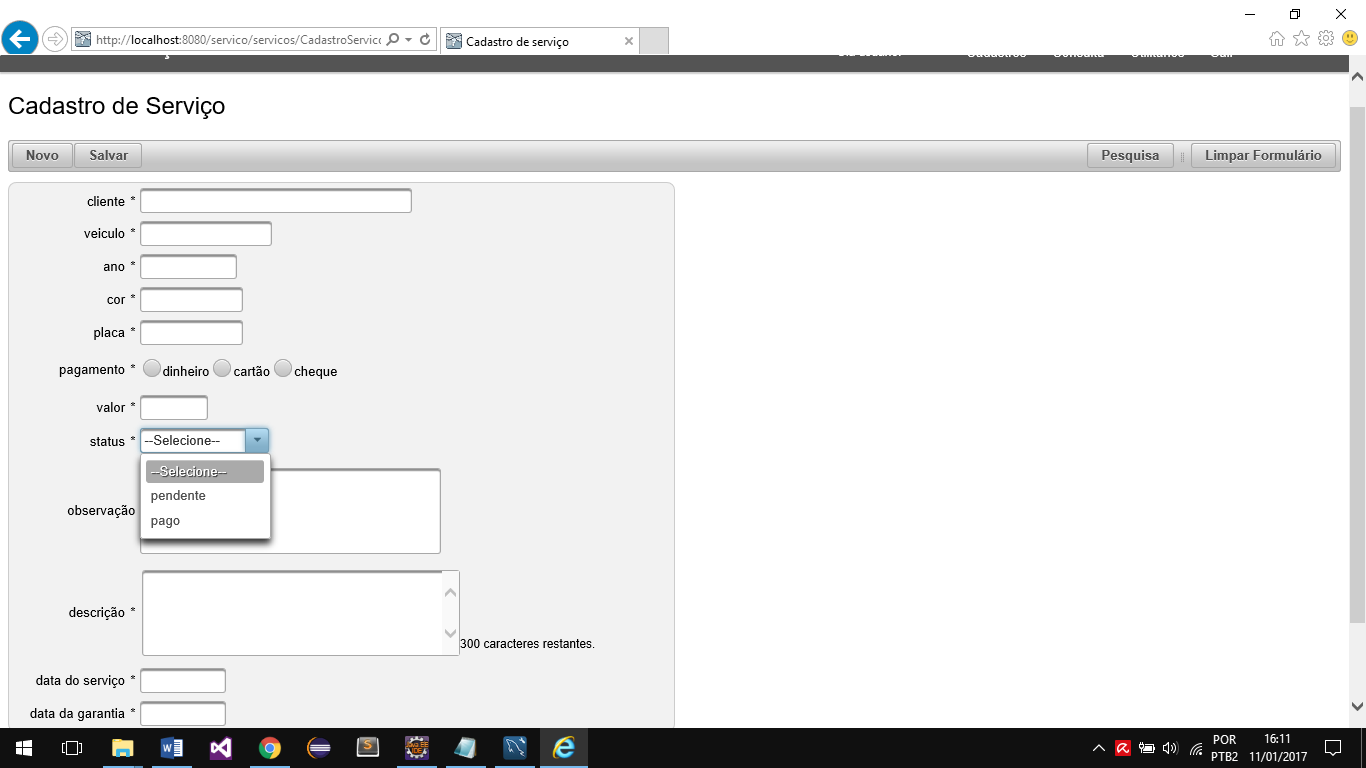Open Task View on the taskbar
This screenshot has height=768, width=1366.
(71, 748)
